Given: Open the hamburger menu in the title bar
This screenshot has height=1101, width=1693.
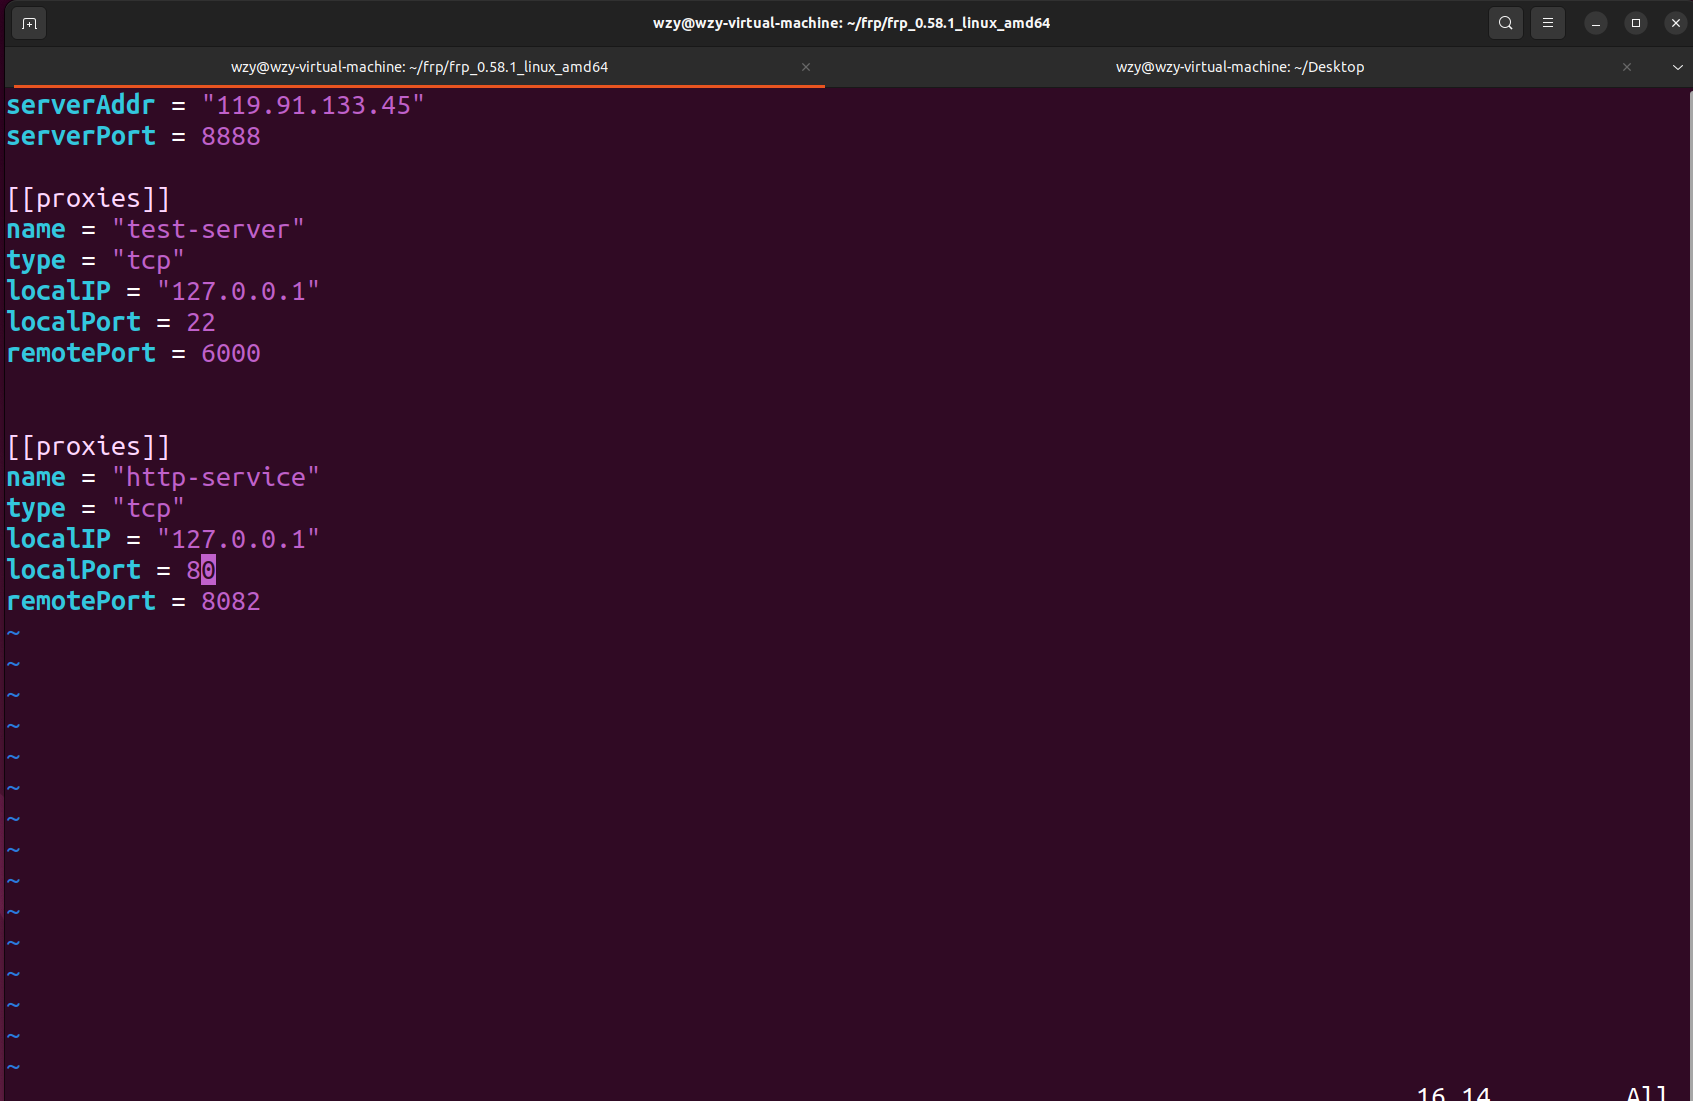Looking at the screenshot, I should (1548, 23).
